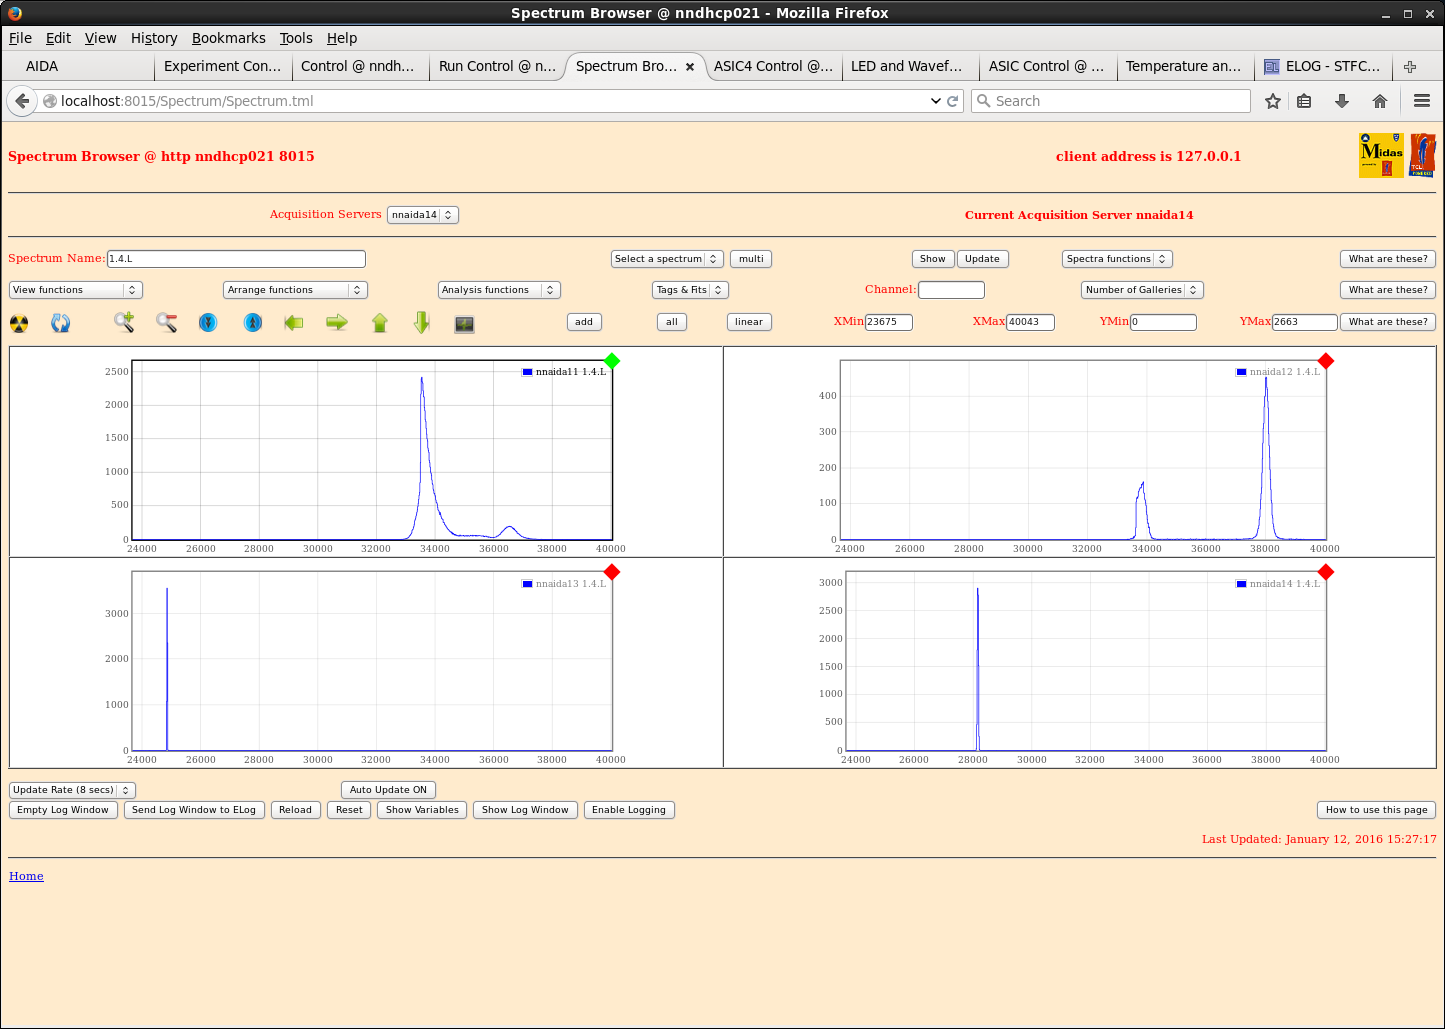This screenshot has width=1445, height=1029.
Task: Open the Acquisition Servers dropdown
Action: click(x=422, y=215)
